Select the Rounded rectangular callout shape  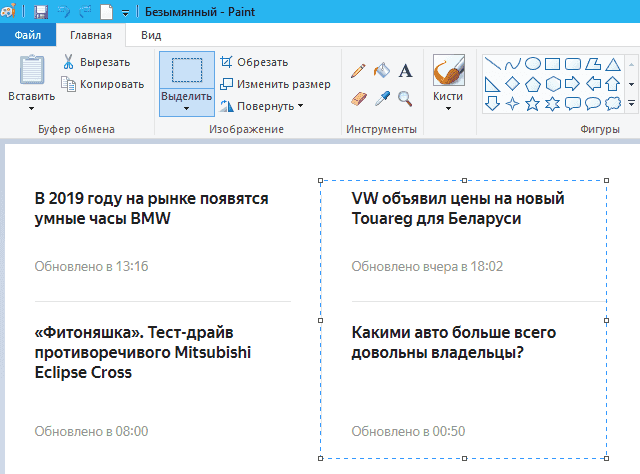573,104
